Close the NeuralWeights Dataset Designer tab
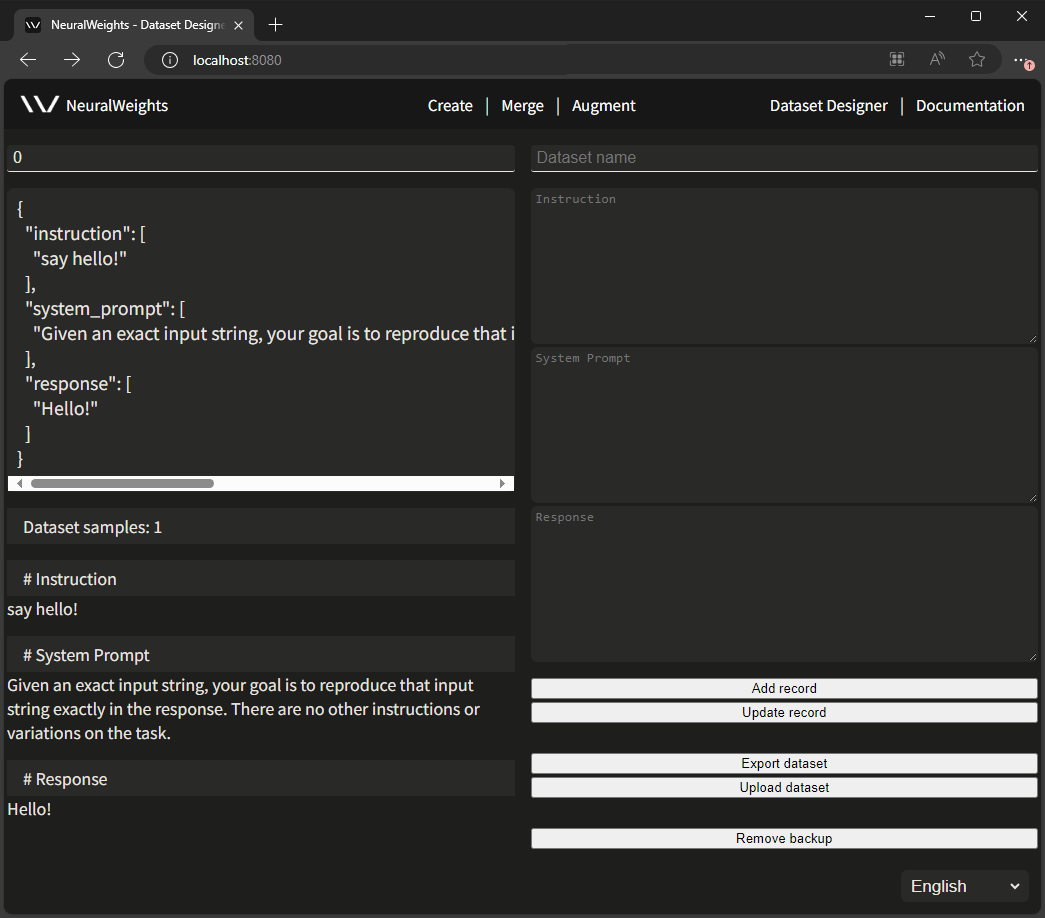Screen dimensions: 1045x918 [x=239, y=25]
